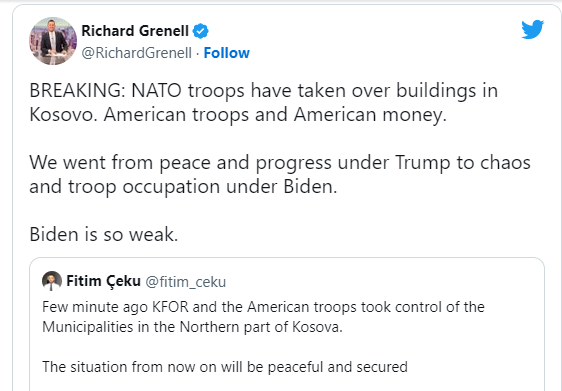Follow Richard Grenell

227,53
